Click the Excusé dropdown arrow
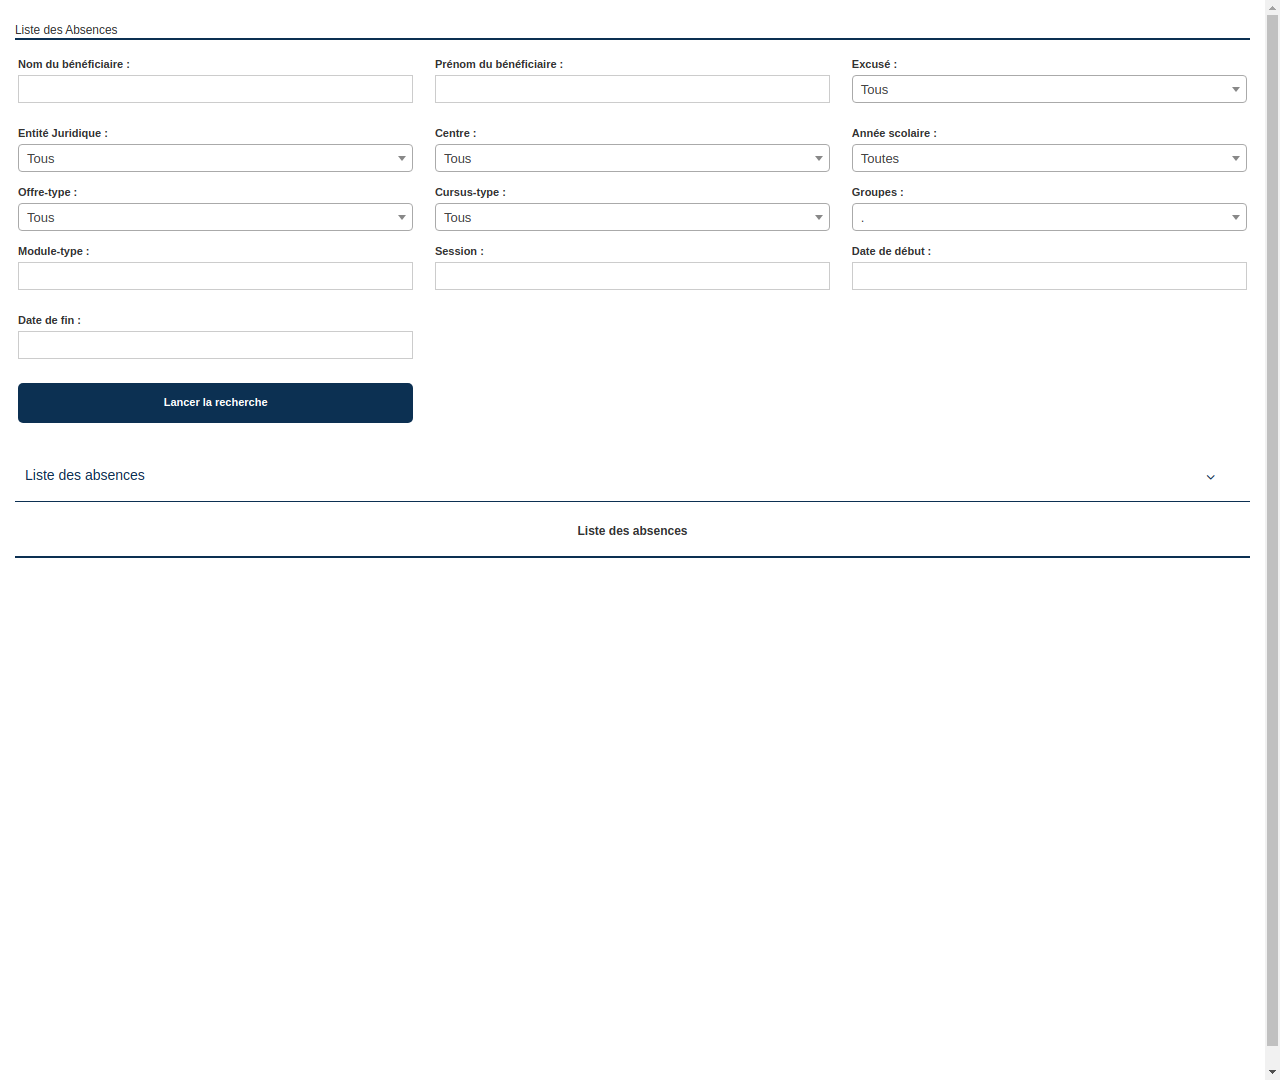Image resolution: width=1280 pixels, height=1080 pixels. pyautogui.click(x=1236, y=89)
